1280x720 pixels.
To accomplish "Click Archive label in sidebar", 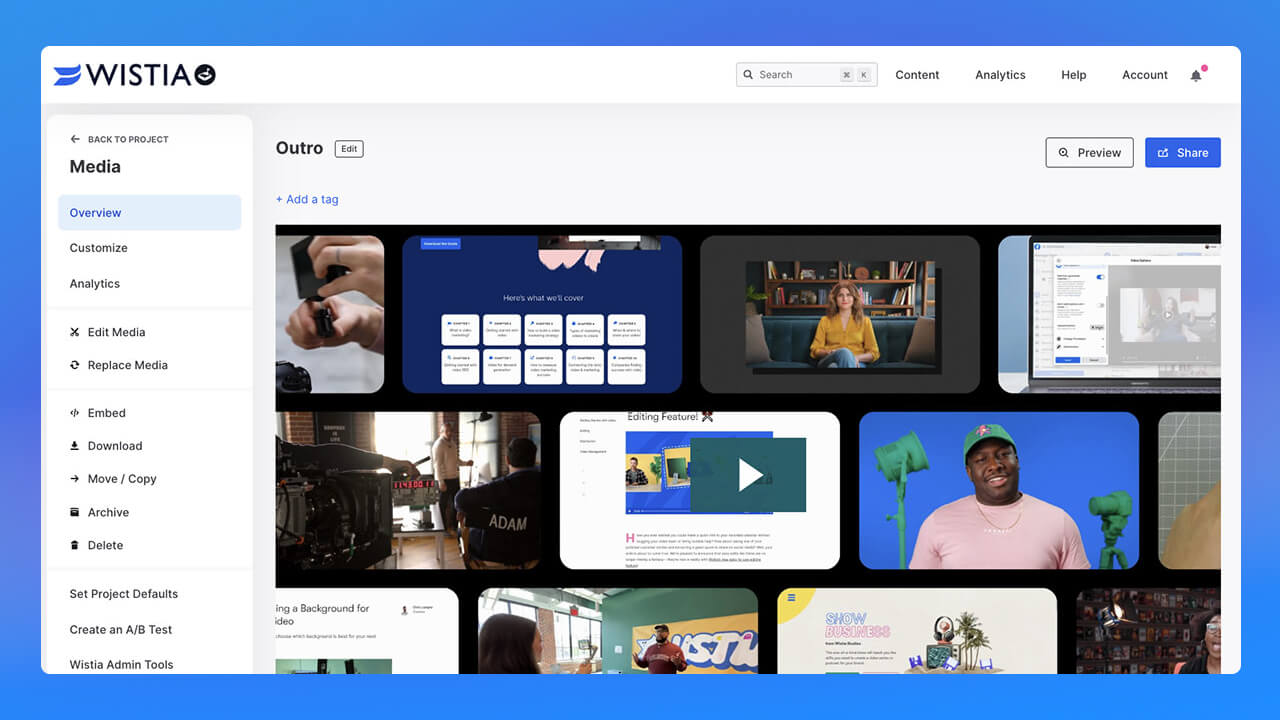I will [x=108, y=512].
